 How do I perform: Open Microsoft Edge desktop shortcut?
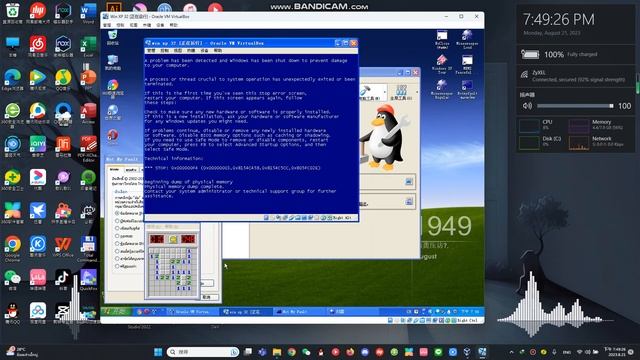click(x=12, y=79)
